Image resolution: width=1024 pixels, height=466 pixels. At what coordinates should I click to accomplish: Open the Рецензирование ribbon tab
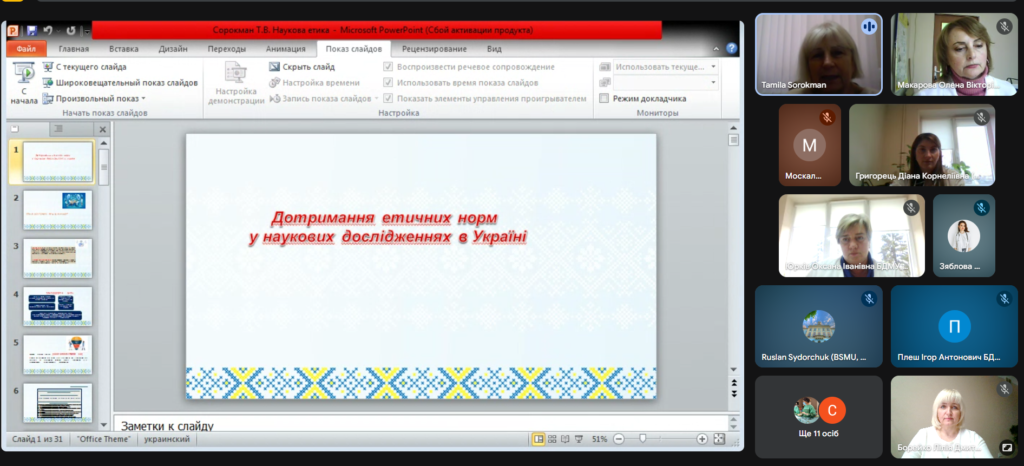[x=434, y=48]
